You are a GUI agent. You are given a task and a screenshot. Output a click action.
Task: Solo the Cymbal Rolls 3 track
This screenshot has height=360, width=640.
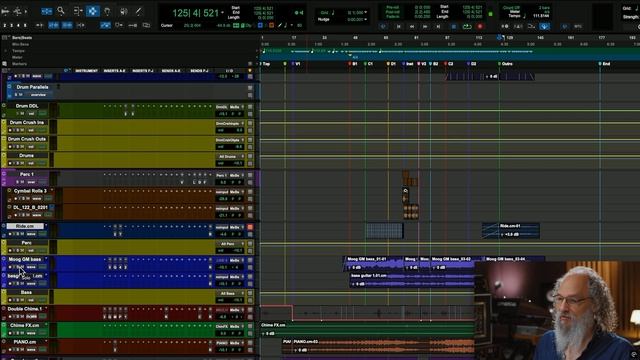(23, 198)
